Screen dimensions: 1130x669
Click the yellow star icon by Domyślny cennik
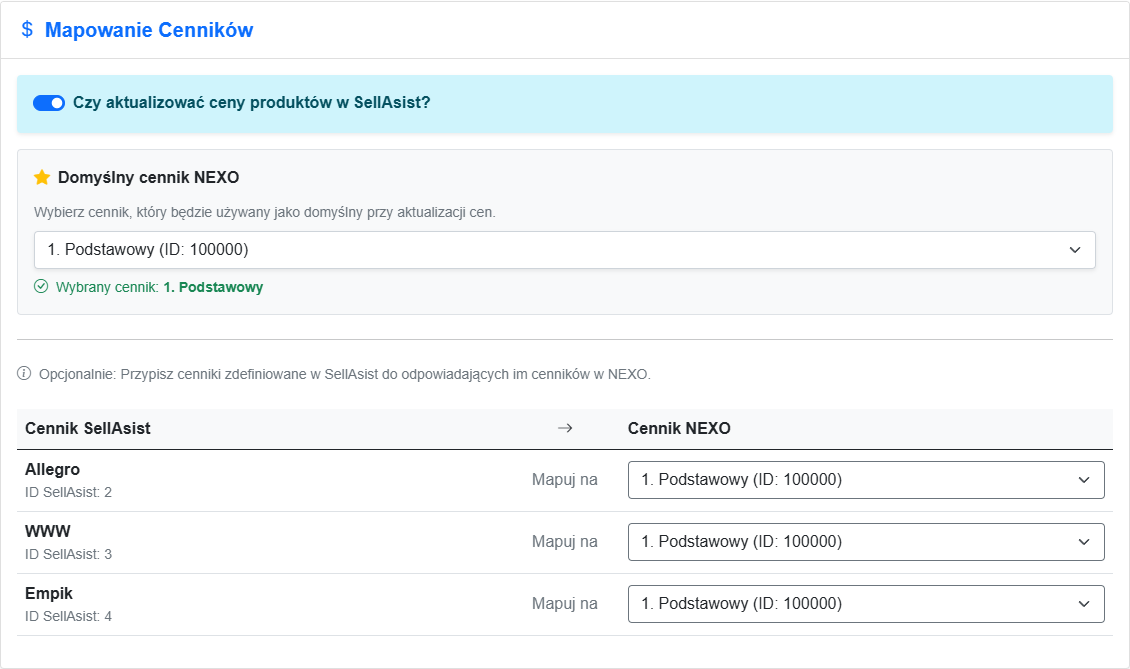coord(42,177)
